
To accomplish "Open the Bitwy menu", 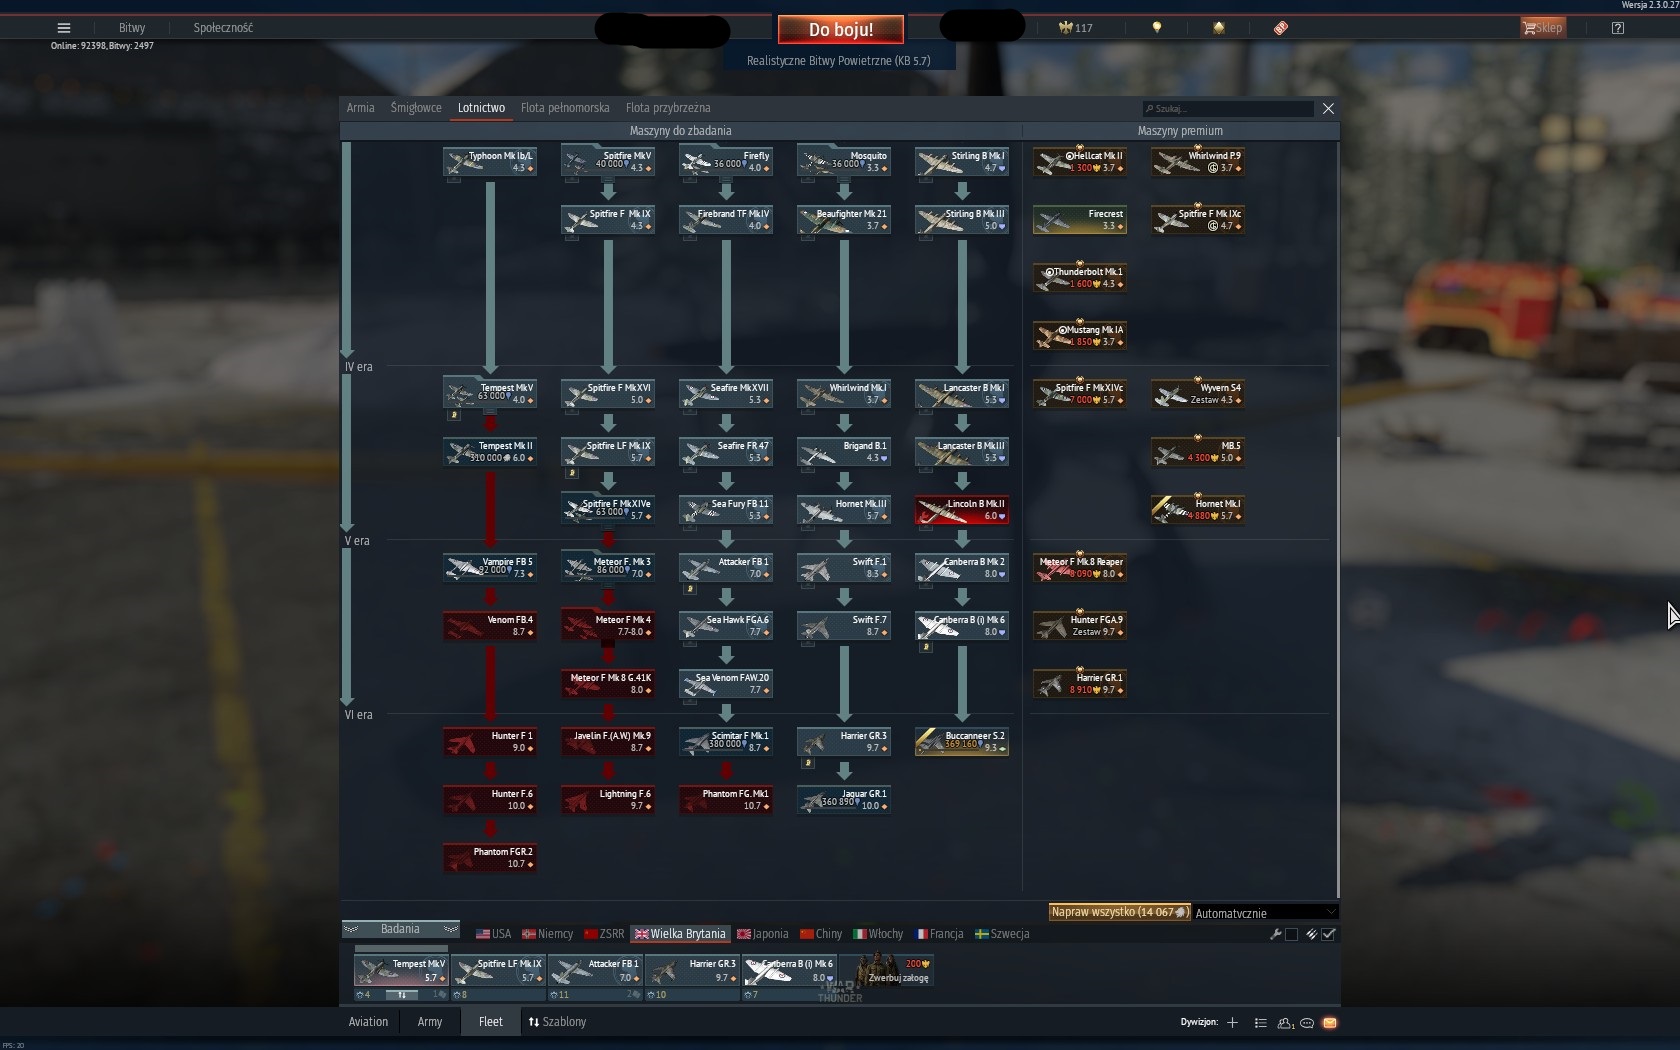I will pos(132,28).
